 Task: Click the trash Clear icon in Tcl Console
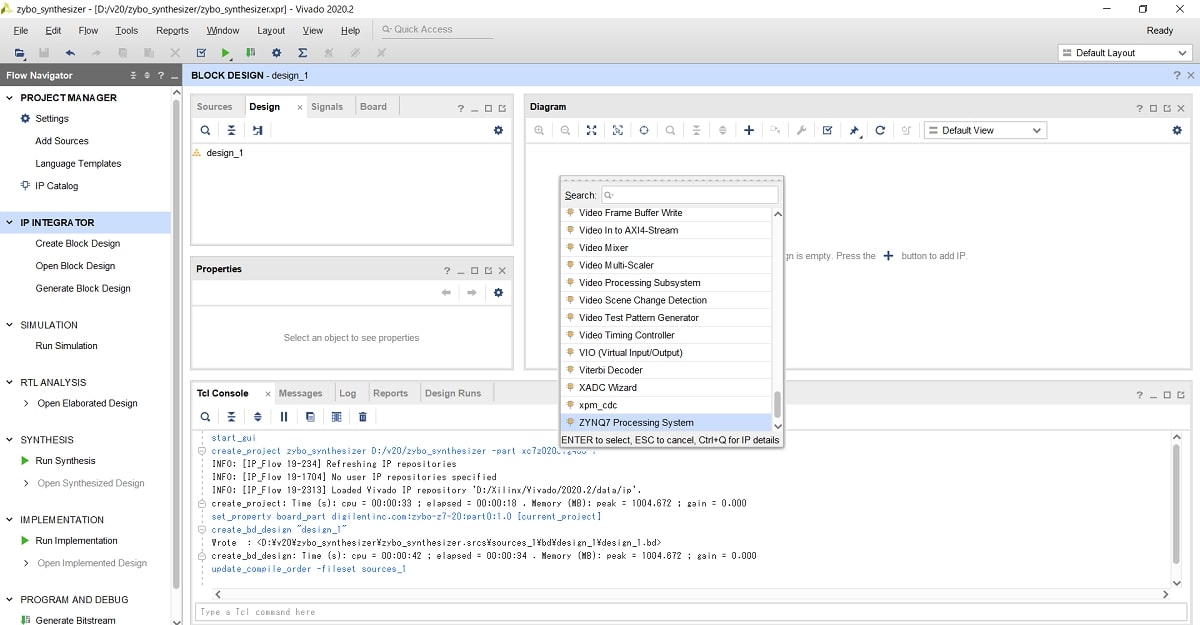pyautogui.click(x=362, y=417)
